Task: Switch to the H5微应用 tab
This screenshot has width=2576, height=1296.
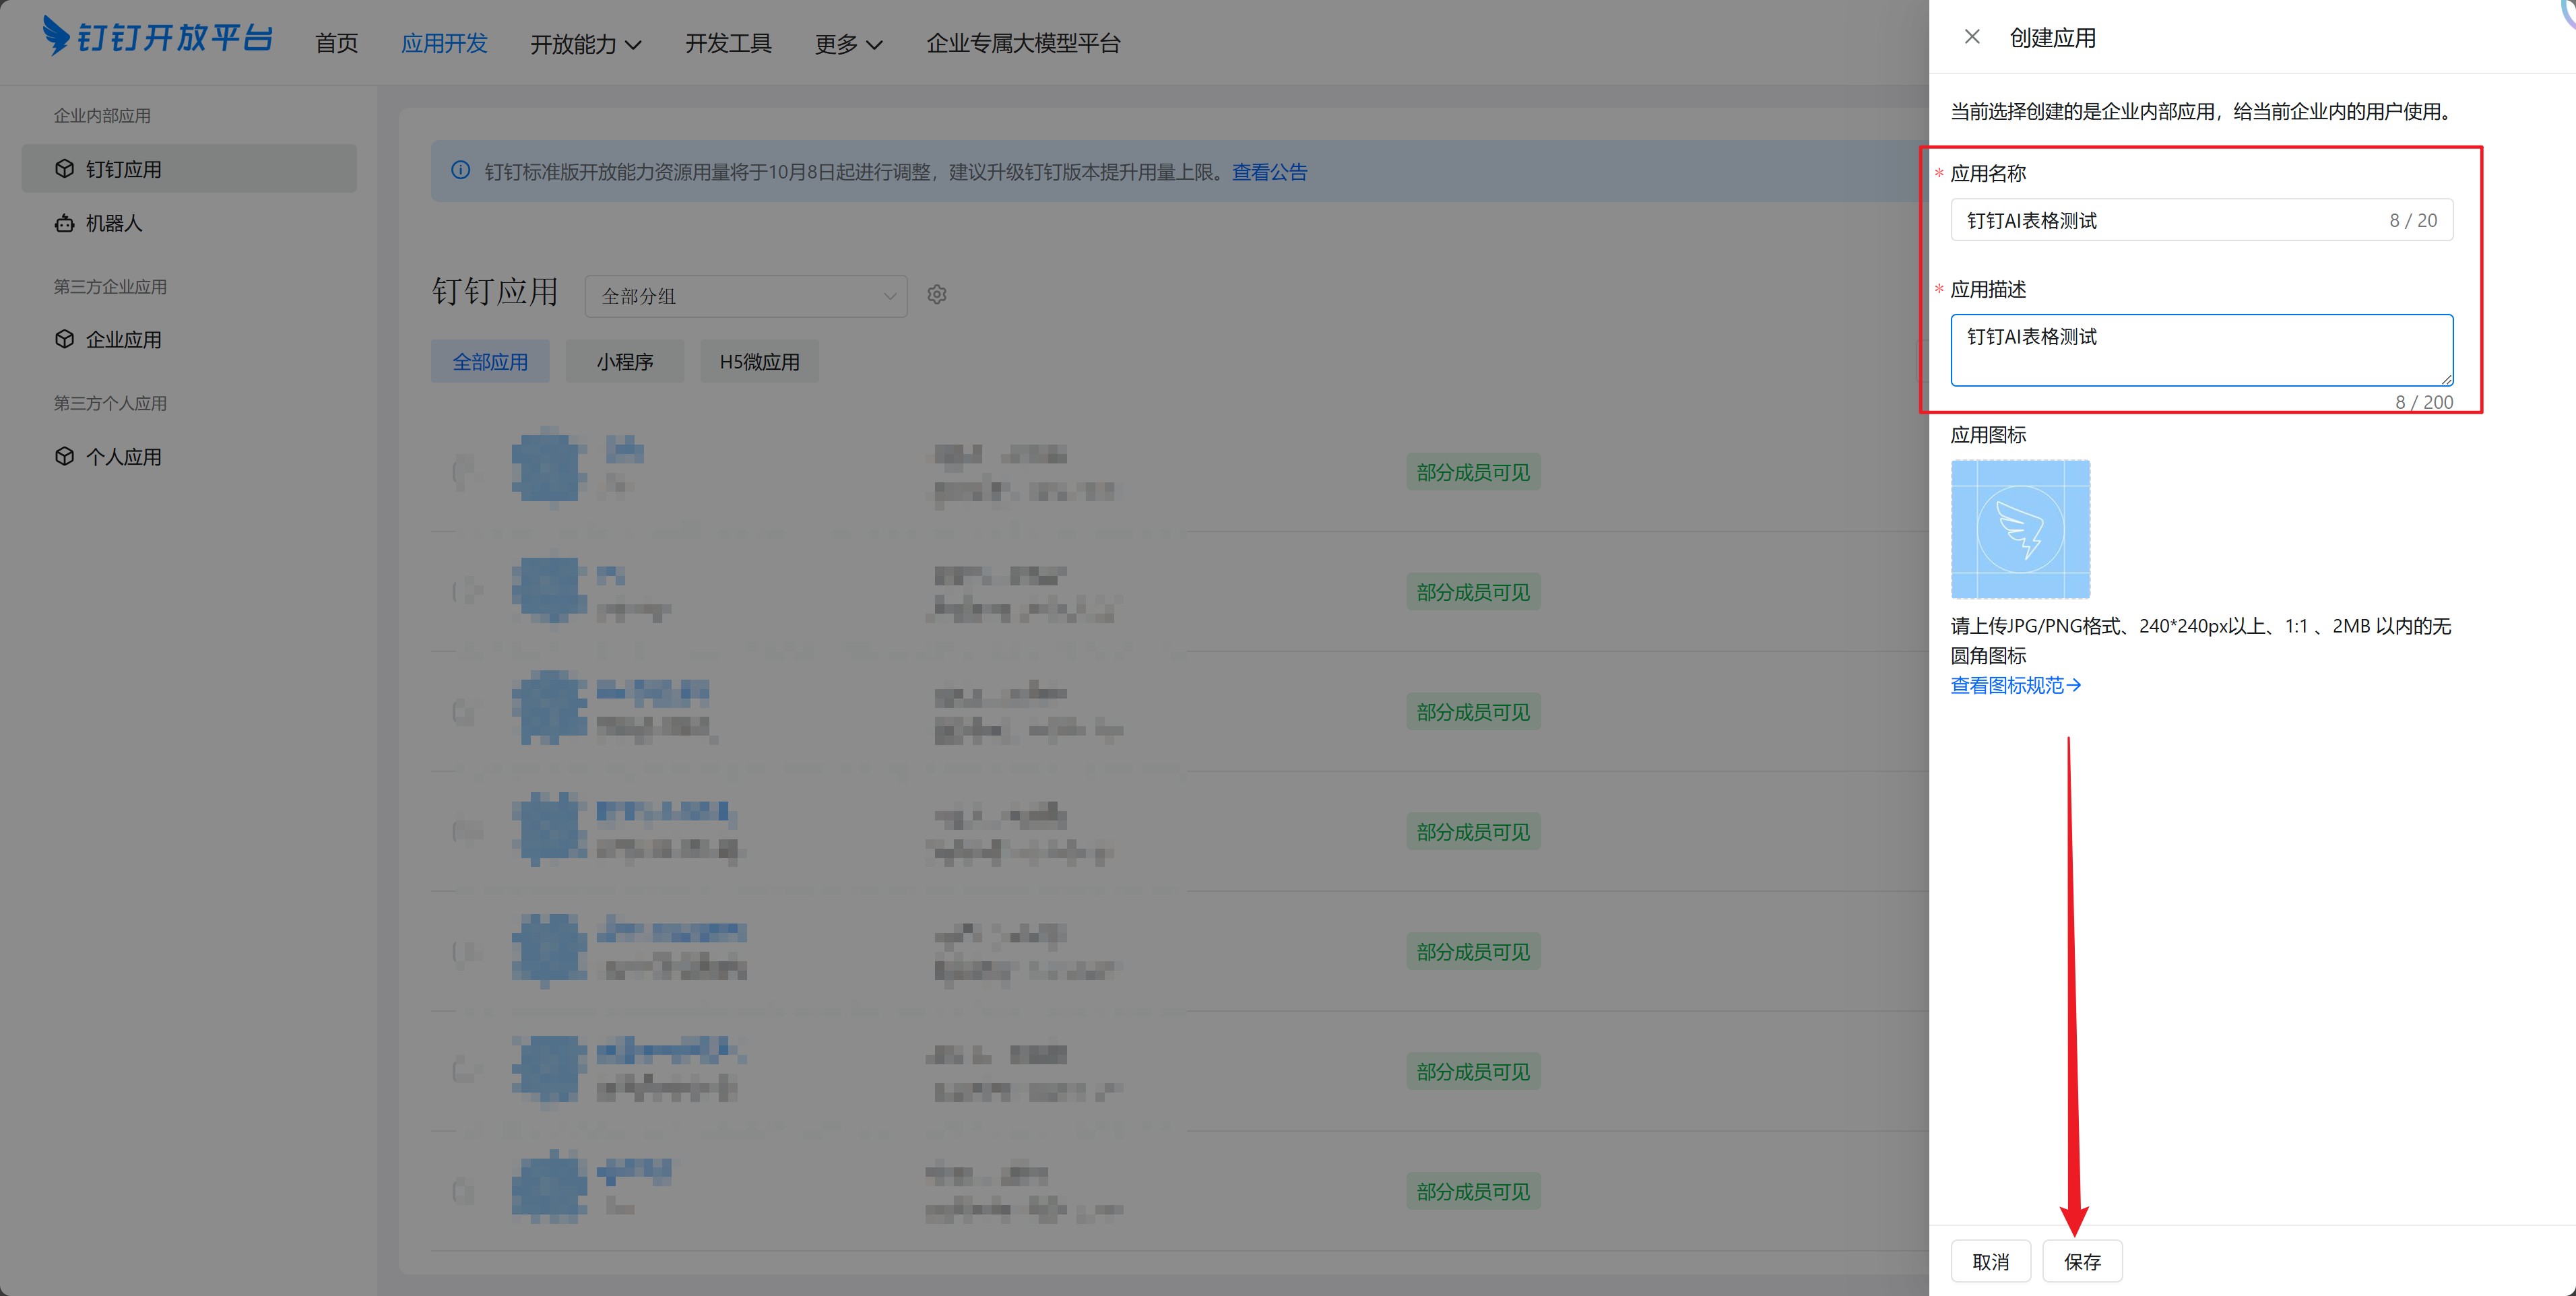Action: coord(759,362)
